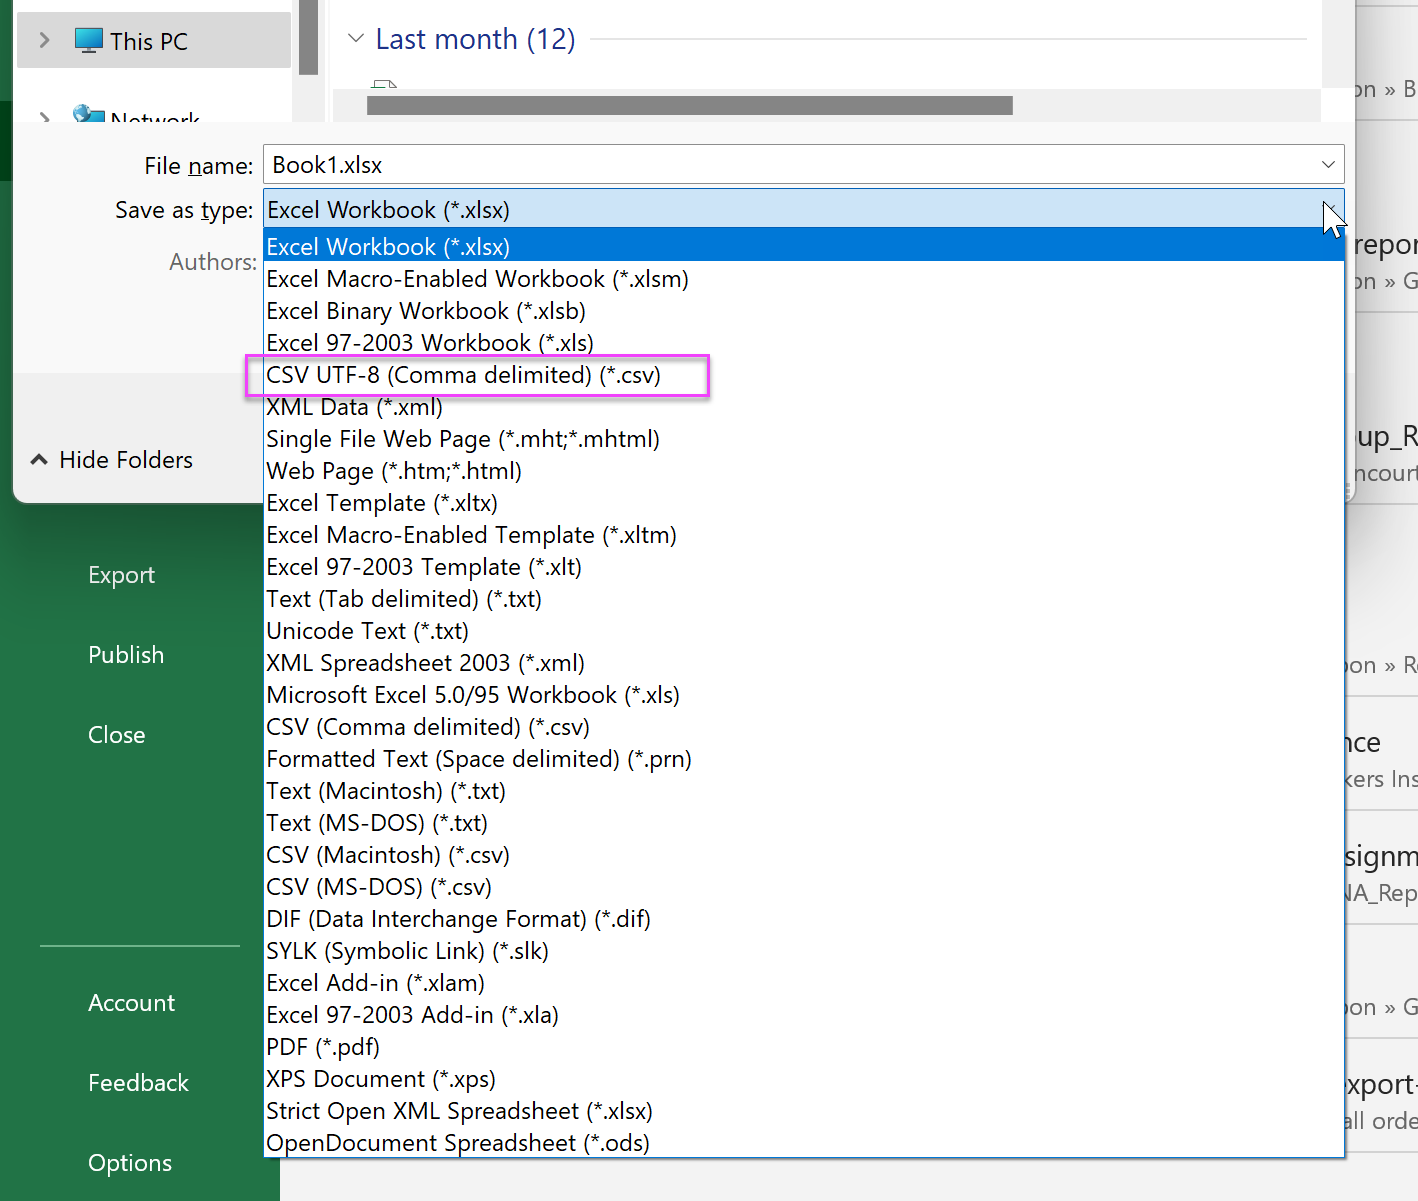
Task: Click the horizontal scrollbar in file list
Action: (x=689, y=106)
